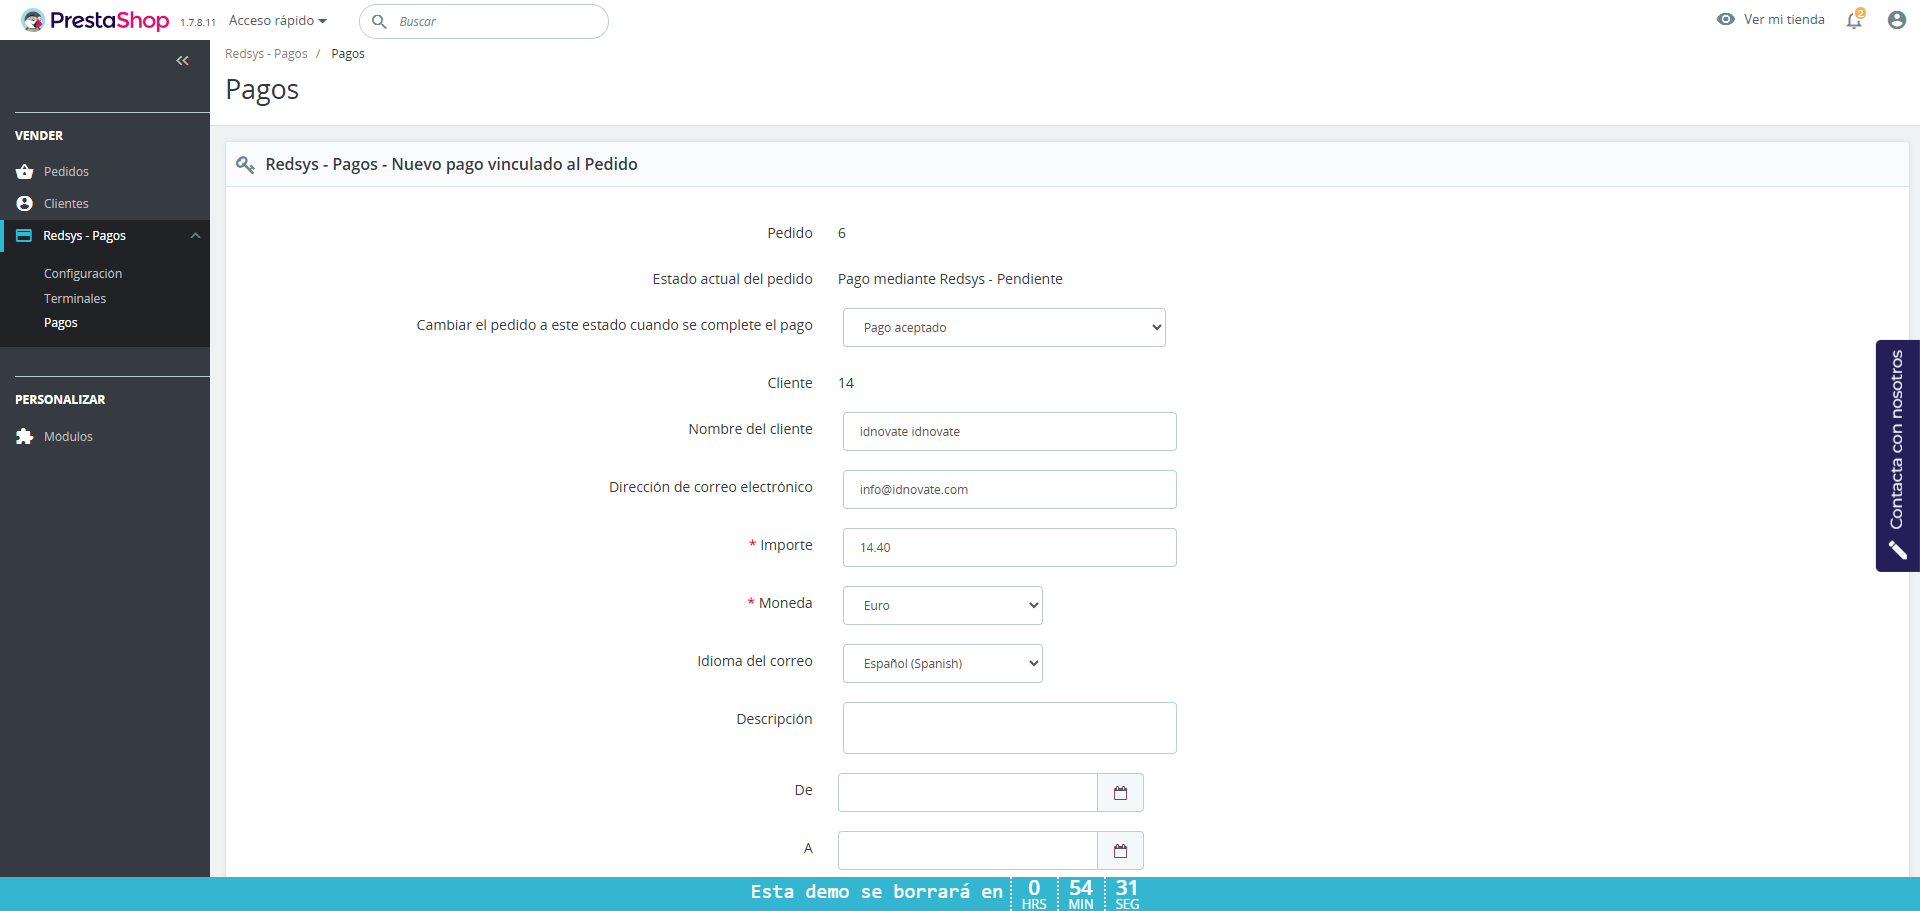Click the search magnifier icon
Viewport: 1920px width, 911px height.
coord(379,21)
